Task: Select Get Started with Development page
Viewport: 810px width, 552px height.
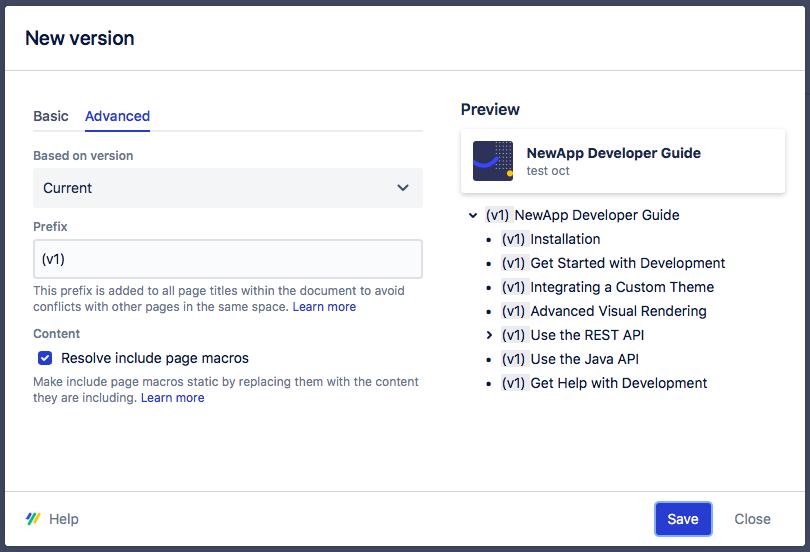Action: tap(627, 263)
